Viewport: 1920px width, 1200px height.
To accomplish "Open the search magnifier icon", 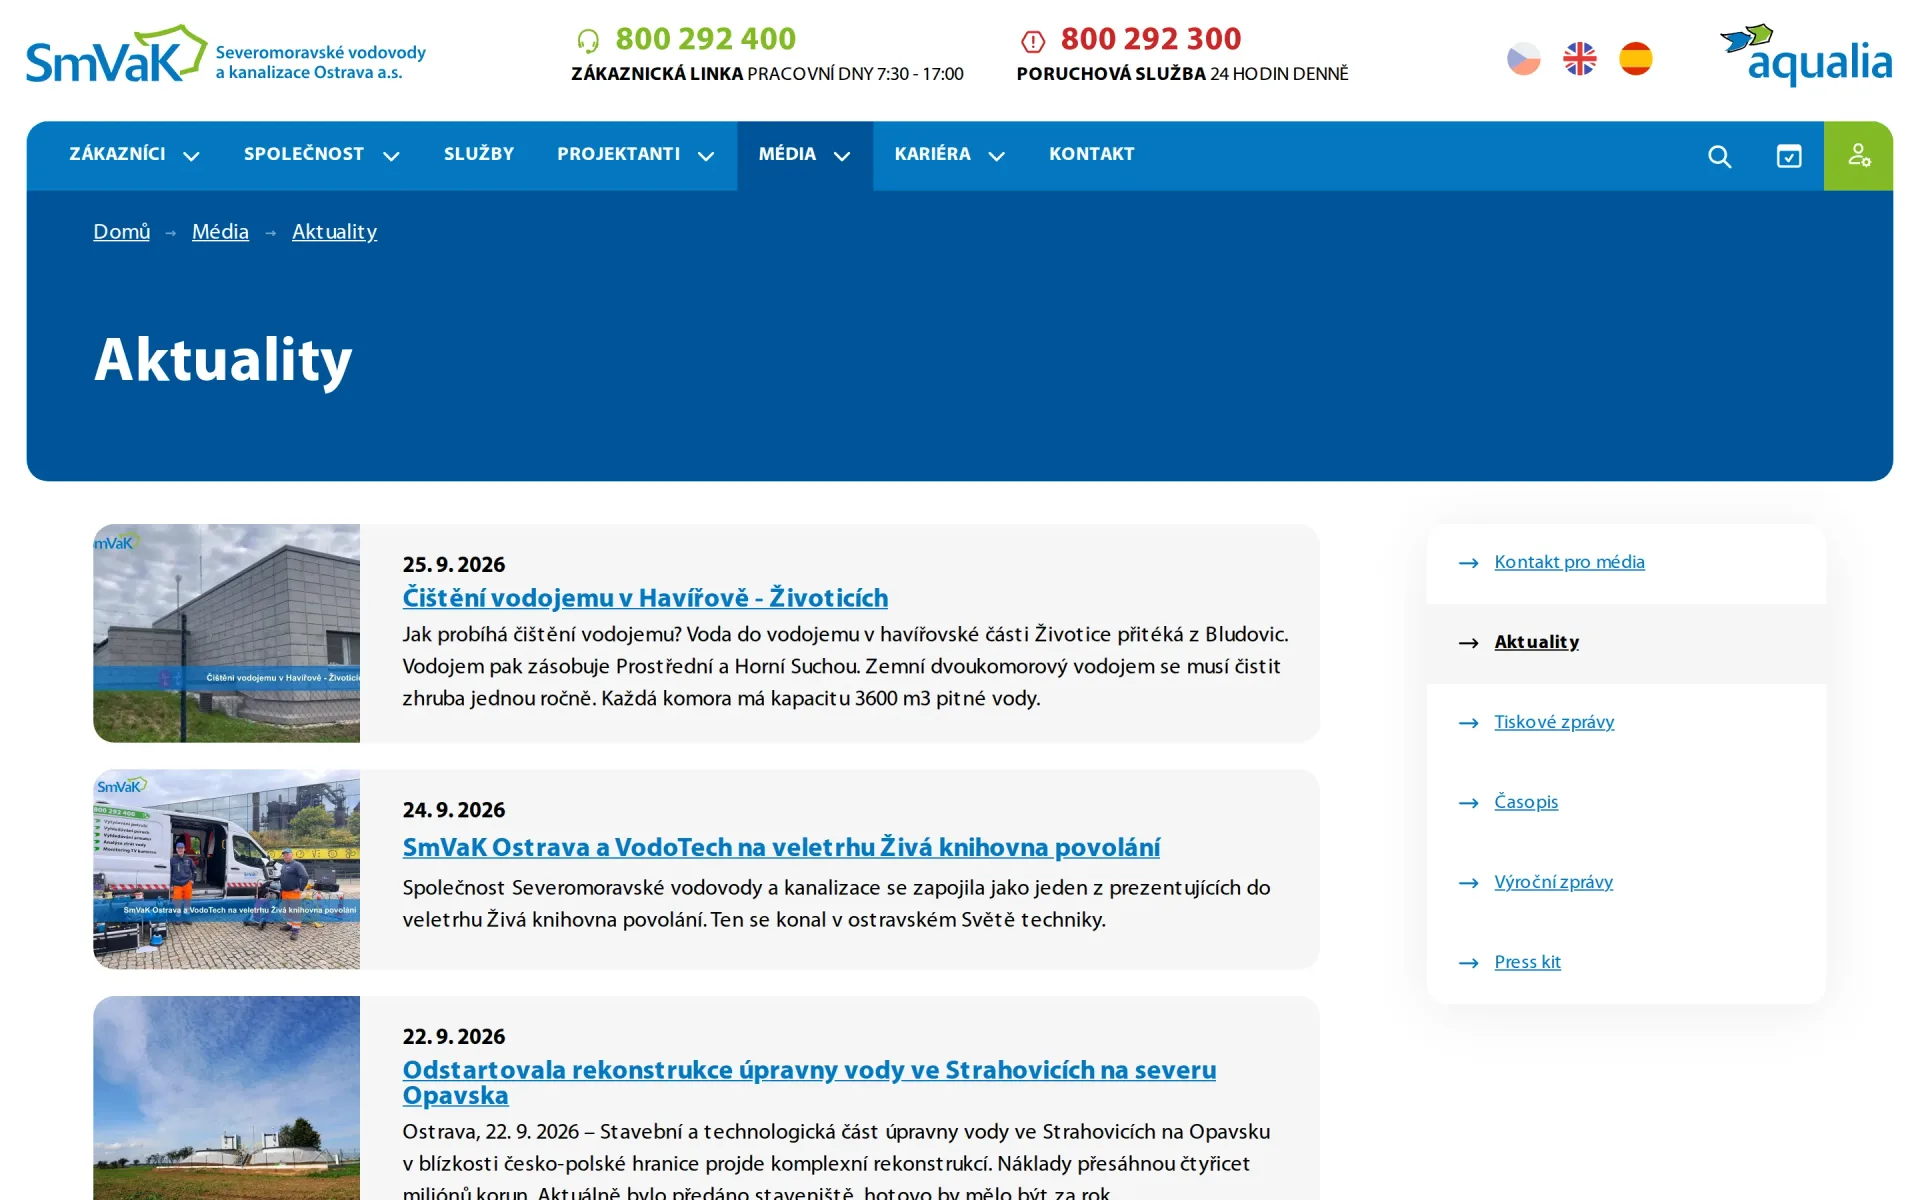I will point(1719,156).
